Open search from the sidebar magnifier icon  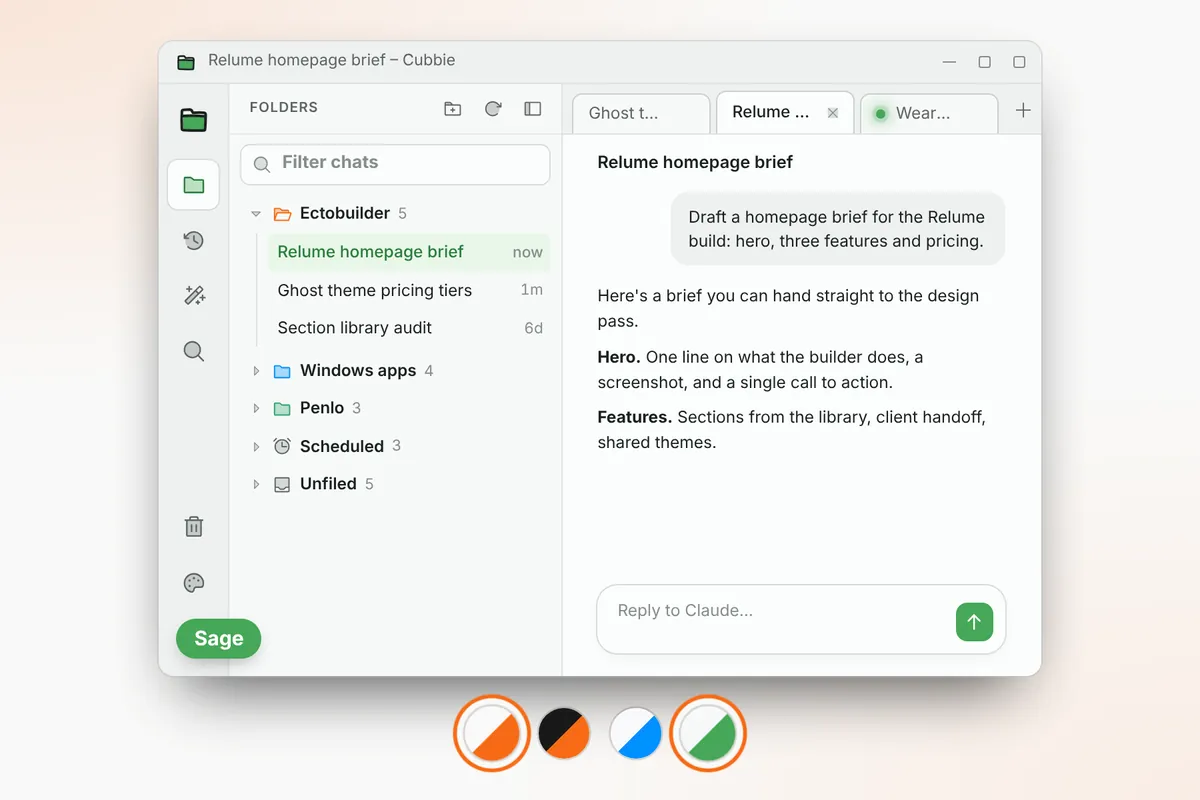pyautogui.click(x=193, y=351)
